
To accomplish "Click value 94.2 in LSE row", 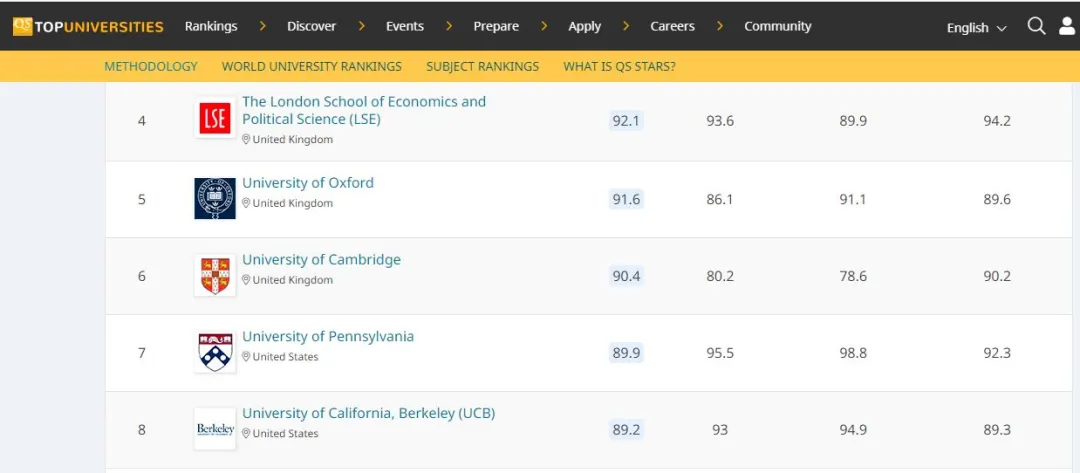I will click(x=997, y=121).
